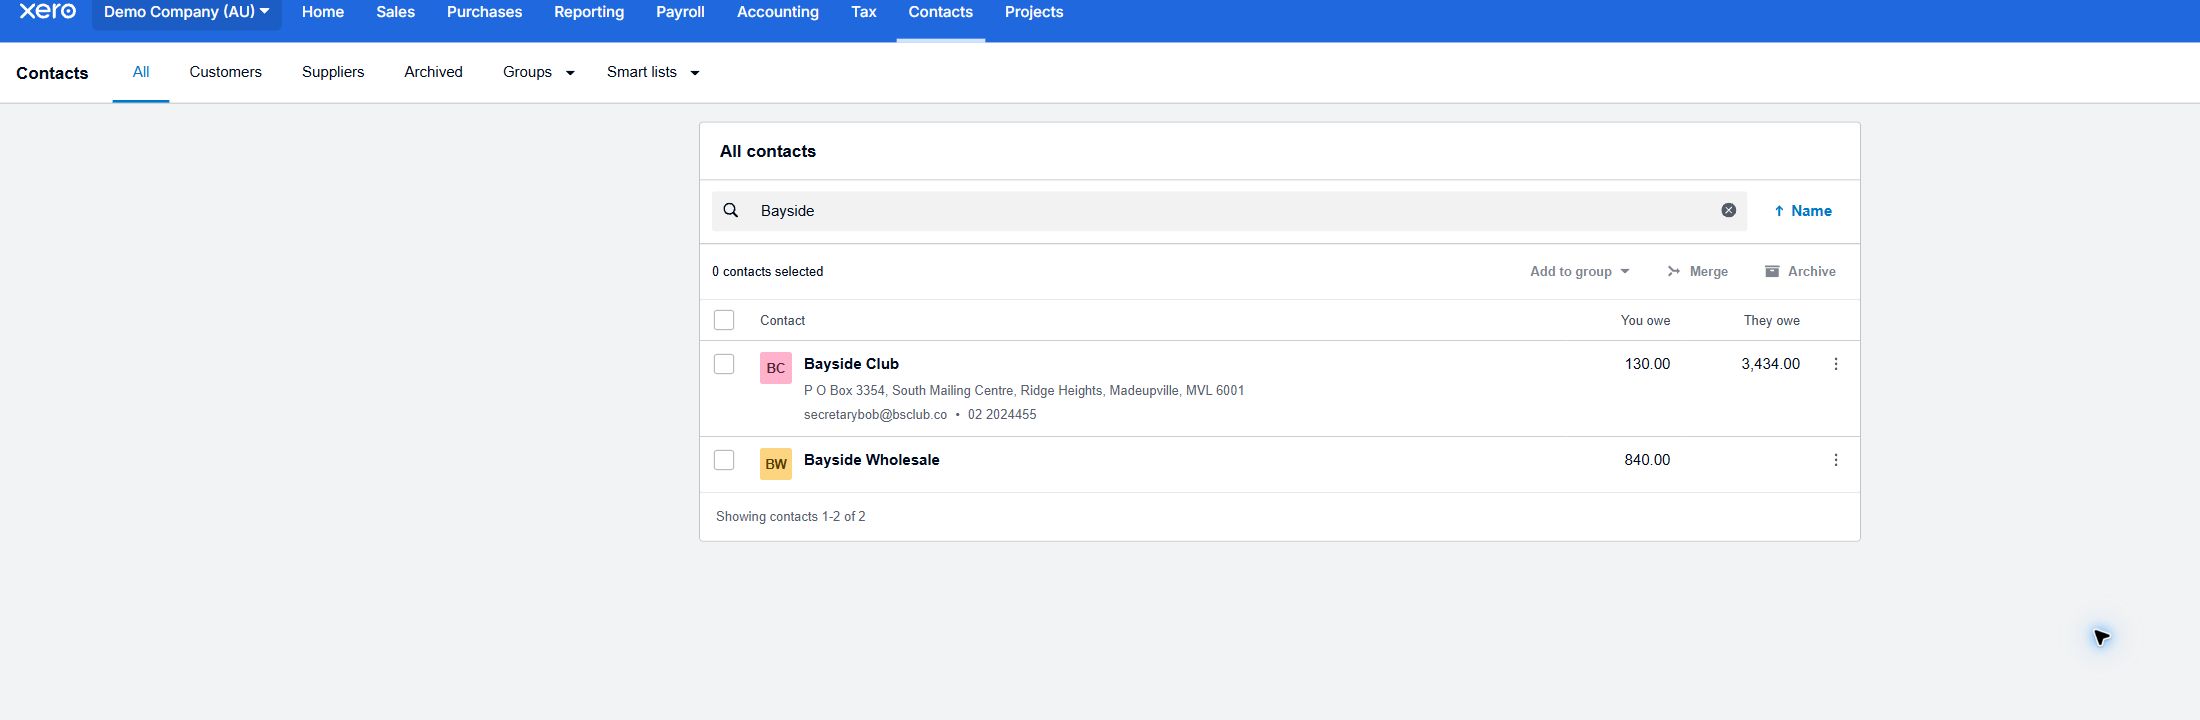Select the Bayside Club checkbox

[724, 364]
